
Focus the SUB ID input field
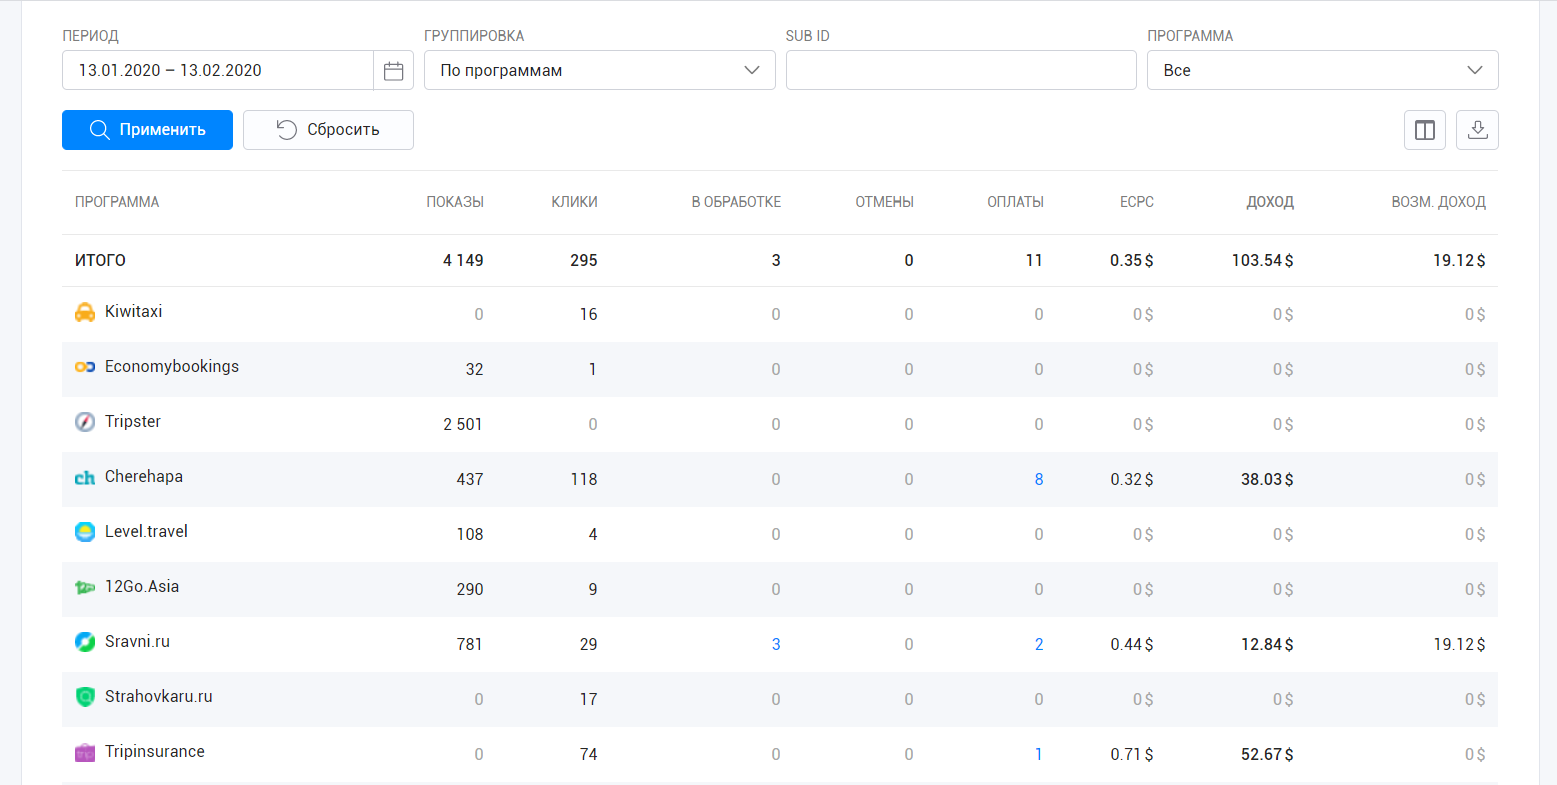click(961, 71)
